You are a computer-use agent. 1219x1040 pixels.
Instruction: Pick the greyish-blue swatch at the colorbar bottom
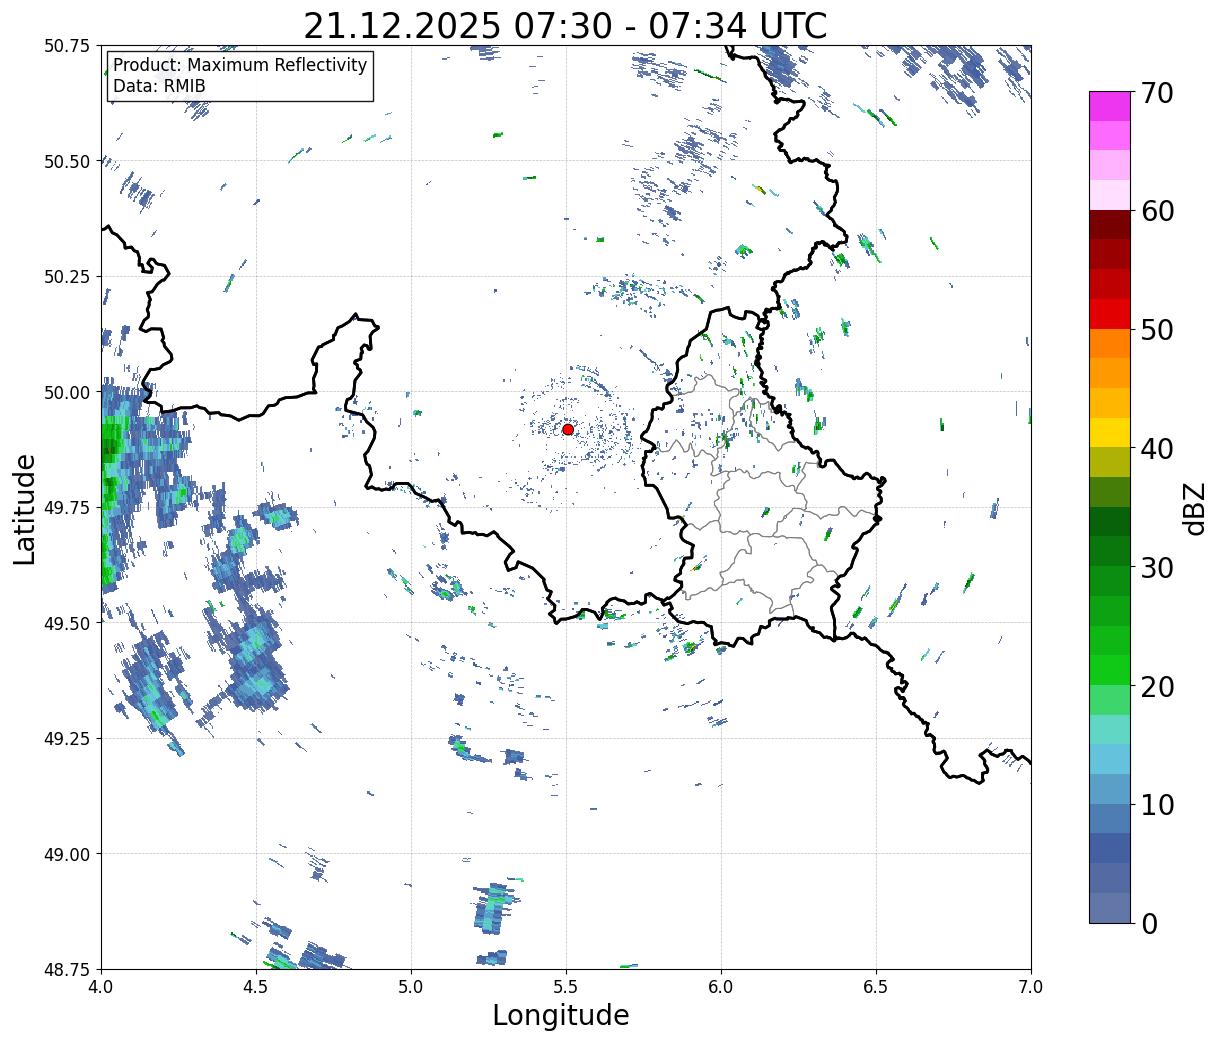click(1110, 907)
